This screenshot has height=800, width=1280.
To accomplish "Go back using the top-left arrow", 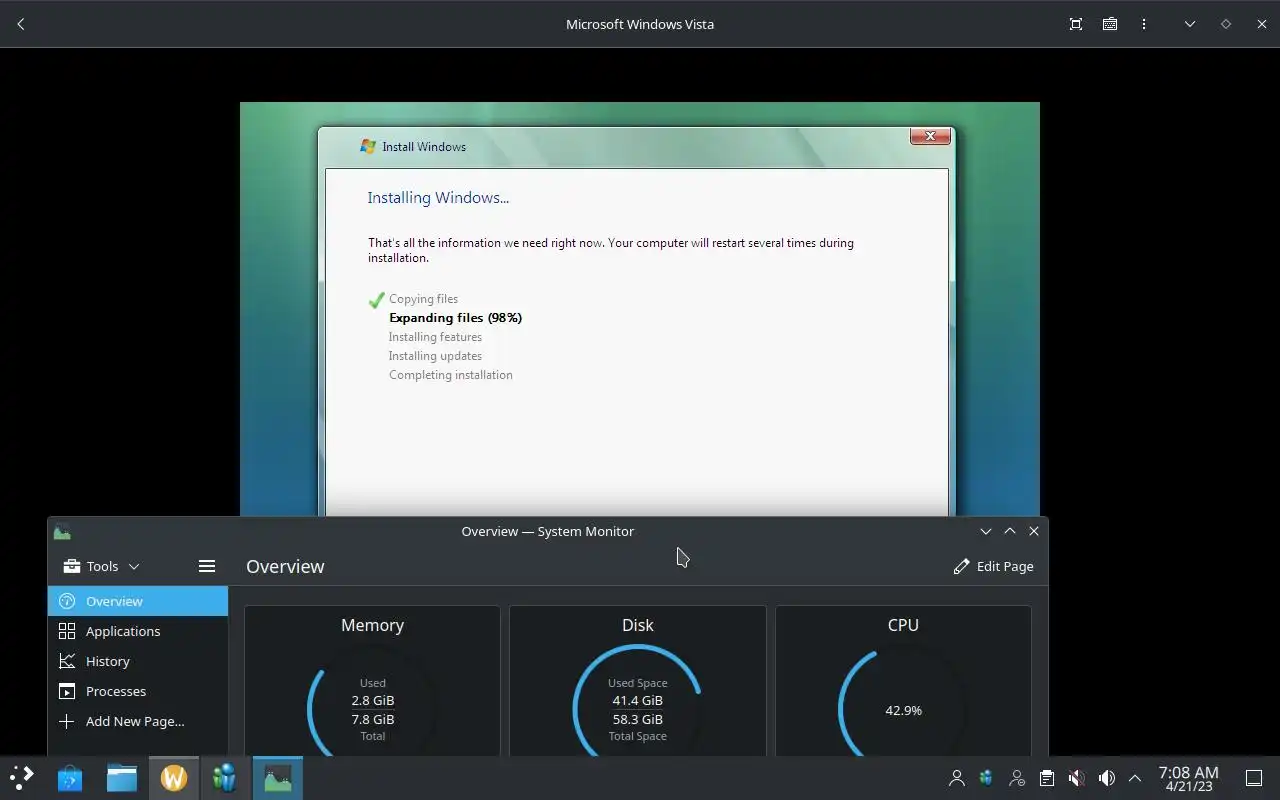I will point(21,24).
